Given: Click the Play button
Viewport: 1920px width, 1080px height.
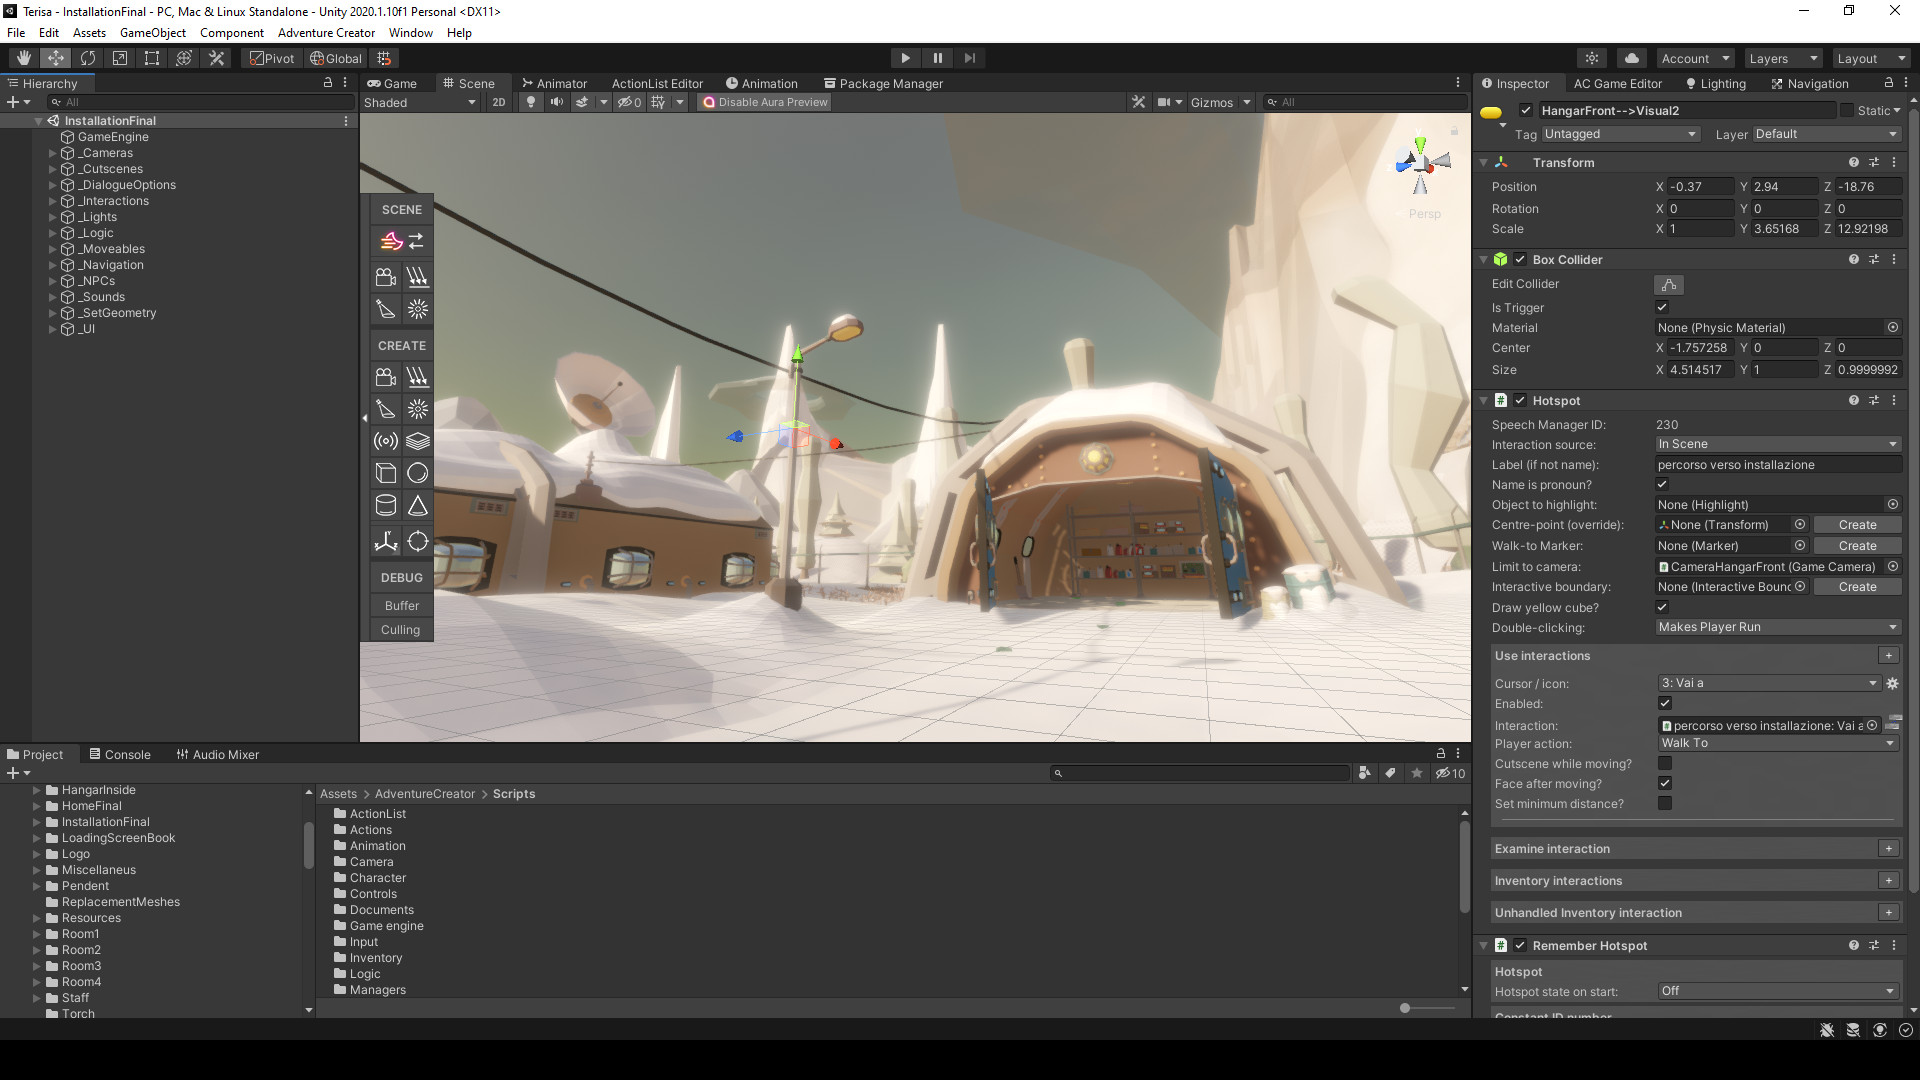Looking at the screenshot, I should coord(905,58).
